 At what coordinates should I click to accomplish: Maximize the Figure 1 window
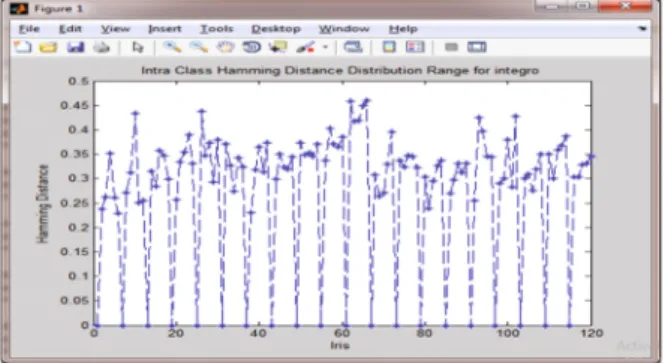tap(583, 6)
